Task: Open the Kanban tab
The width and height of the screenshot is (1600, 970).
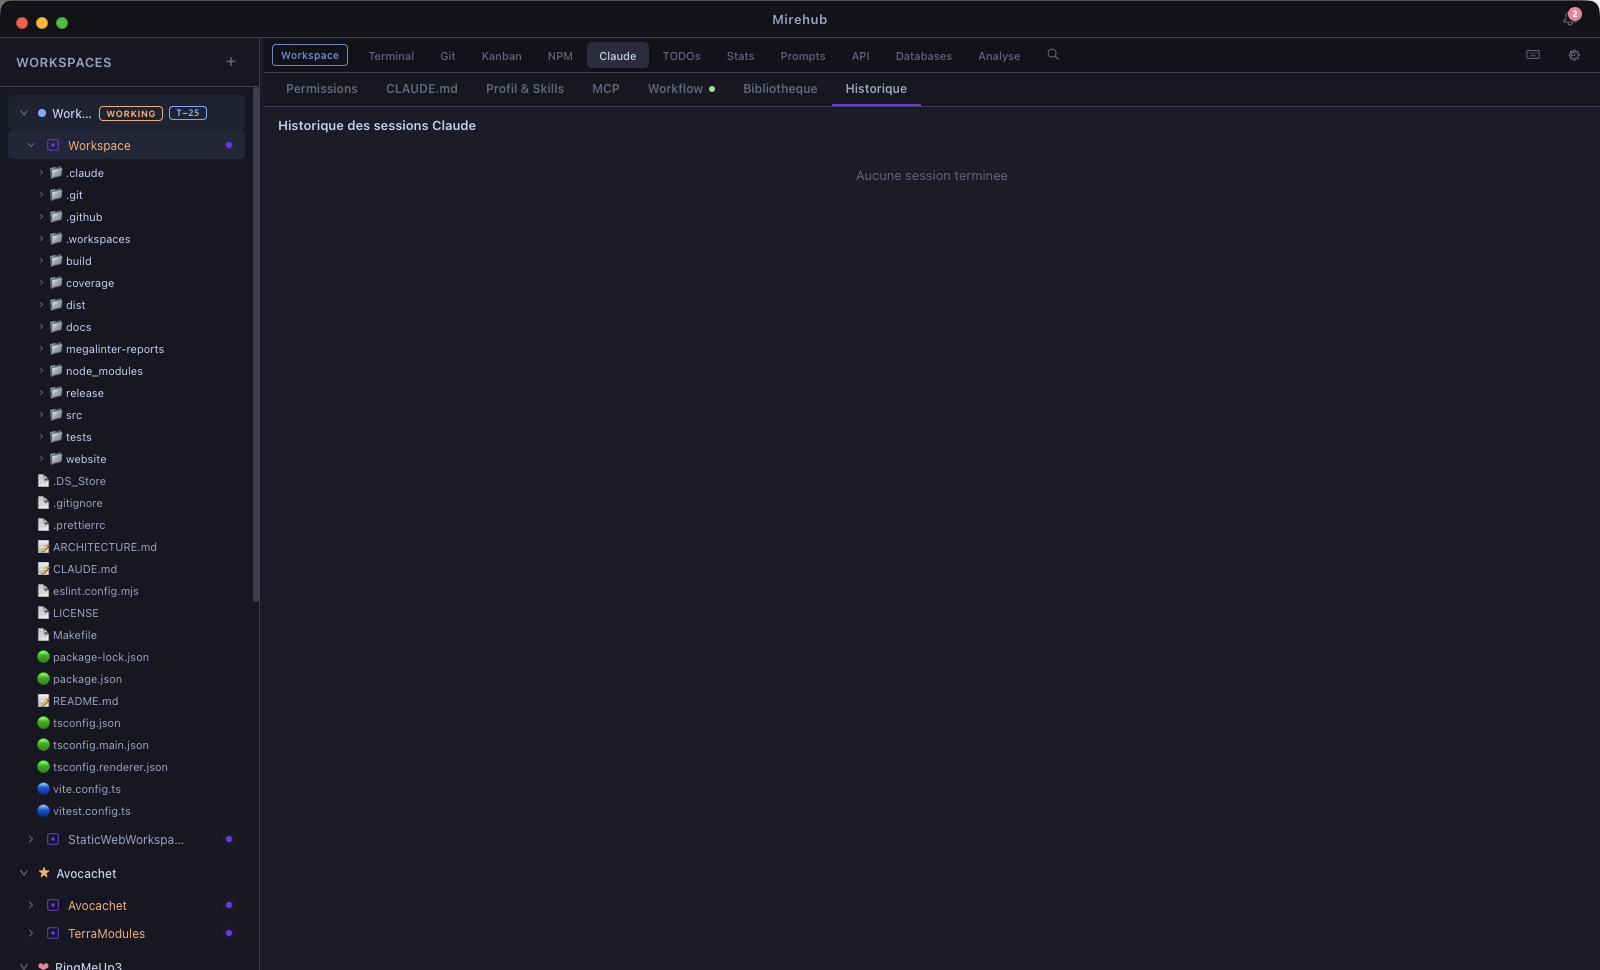Action: click(x=501, y=56)
